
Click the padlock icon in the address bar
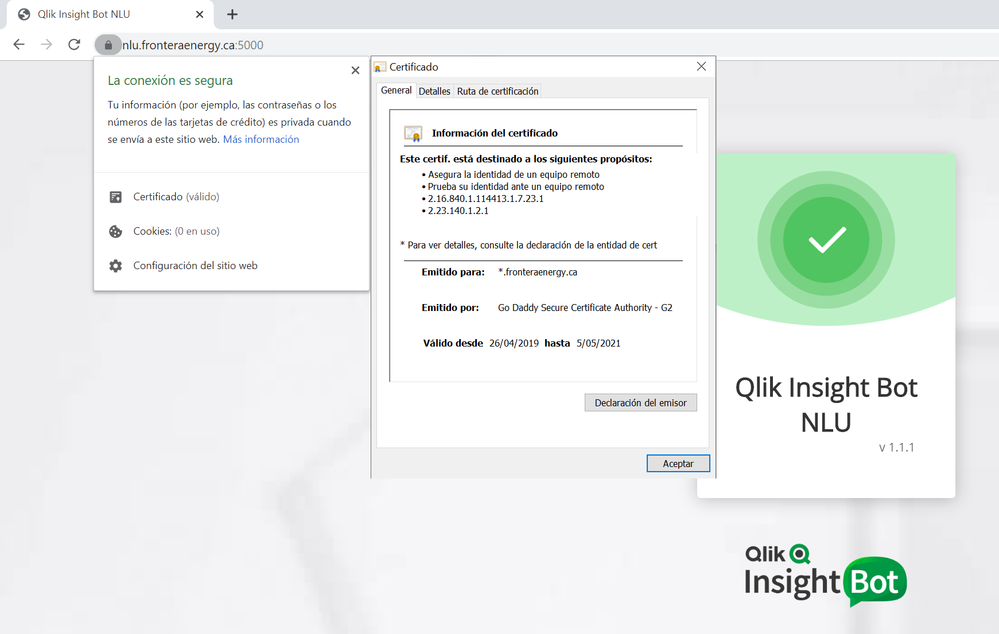point(108,45)
